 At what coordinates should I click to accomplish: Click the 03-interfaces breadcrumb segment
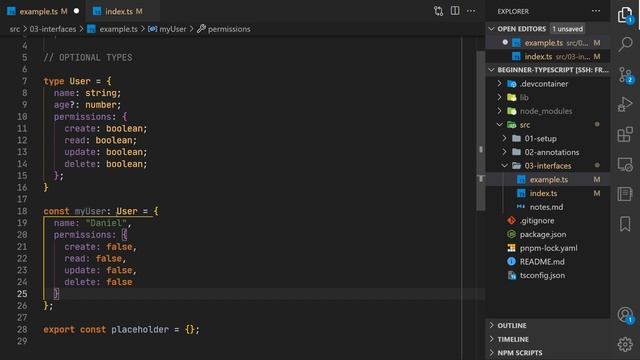(53, 29)
